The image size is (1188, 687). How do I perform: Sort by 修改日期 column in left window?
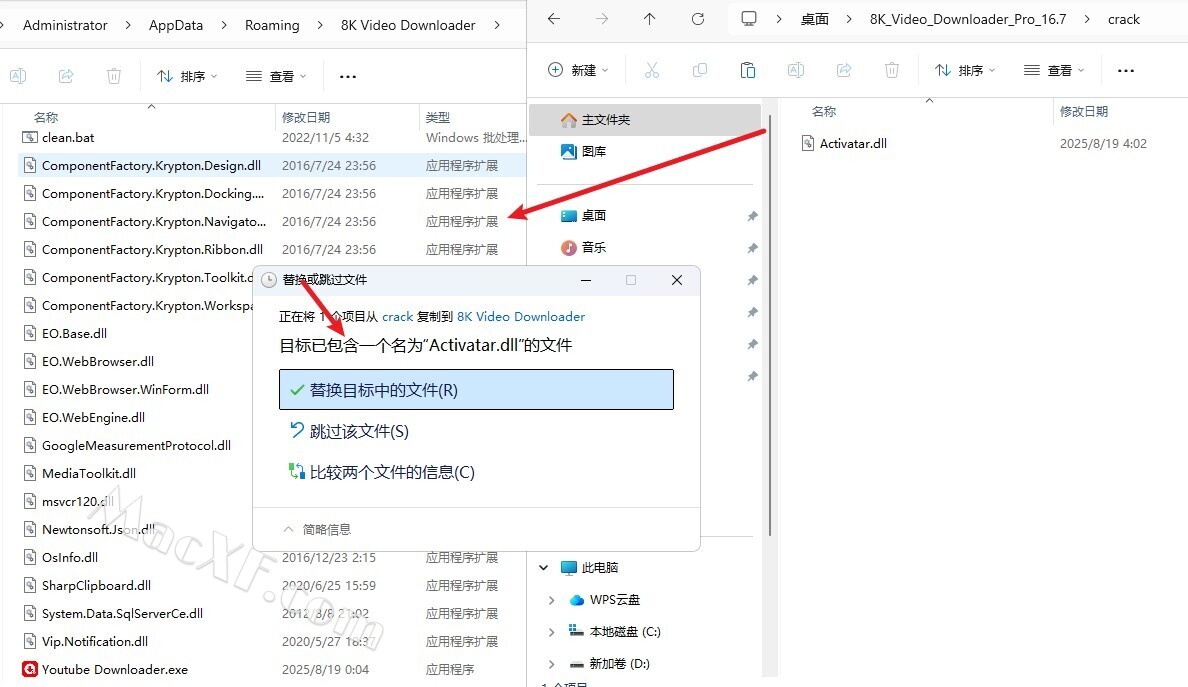click(x=306, y=117)
